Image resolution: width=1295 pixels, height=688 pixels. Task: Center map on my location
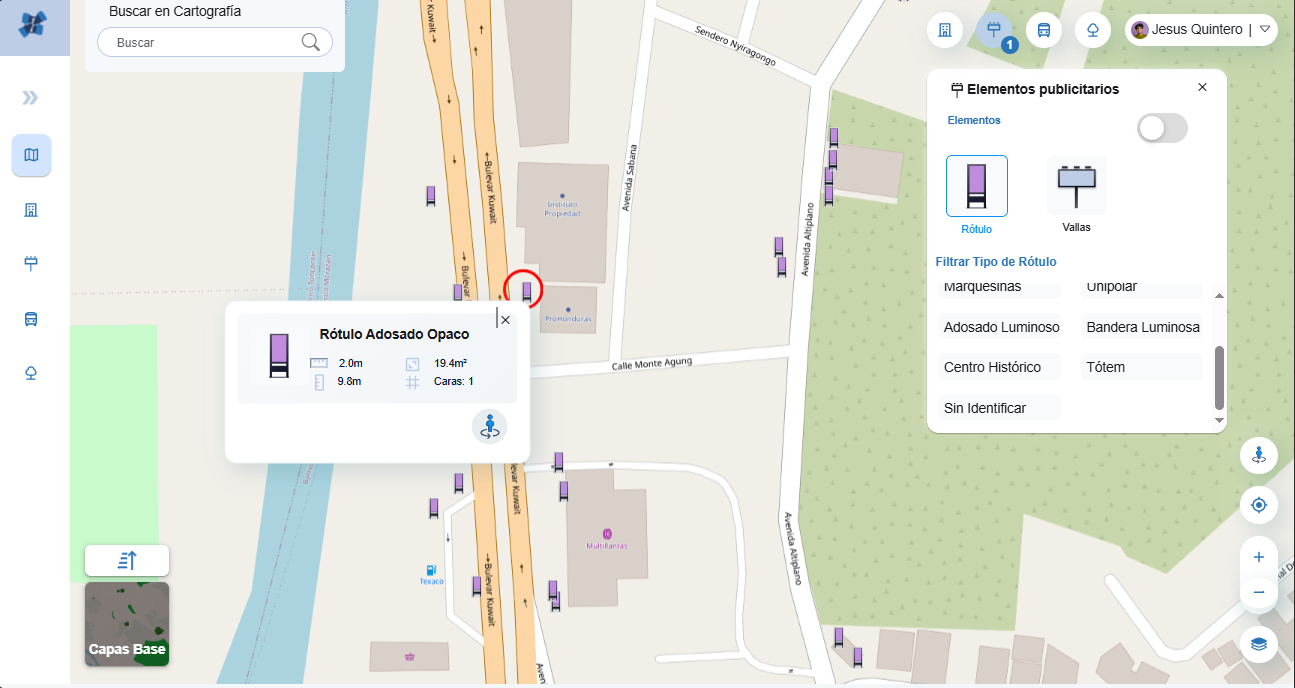pos(1258,505)
